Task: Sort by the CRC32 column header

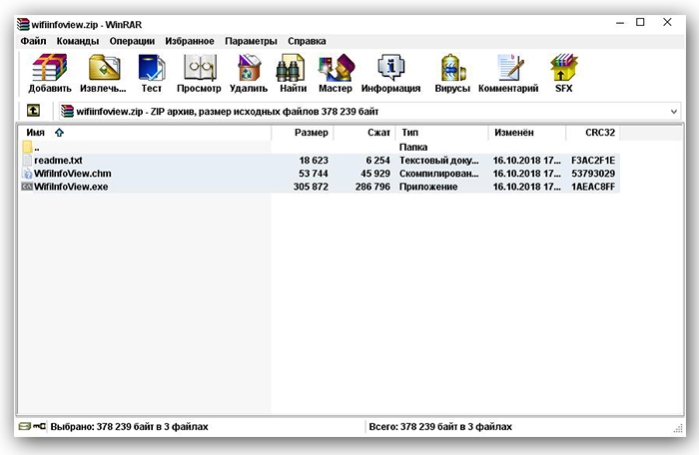Action: [x=592, y=132]
